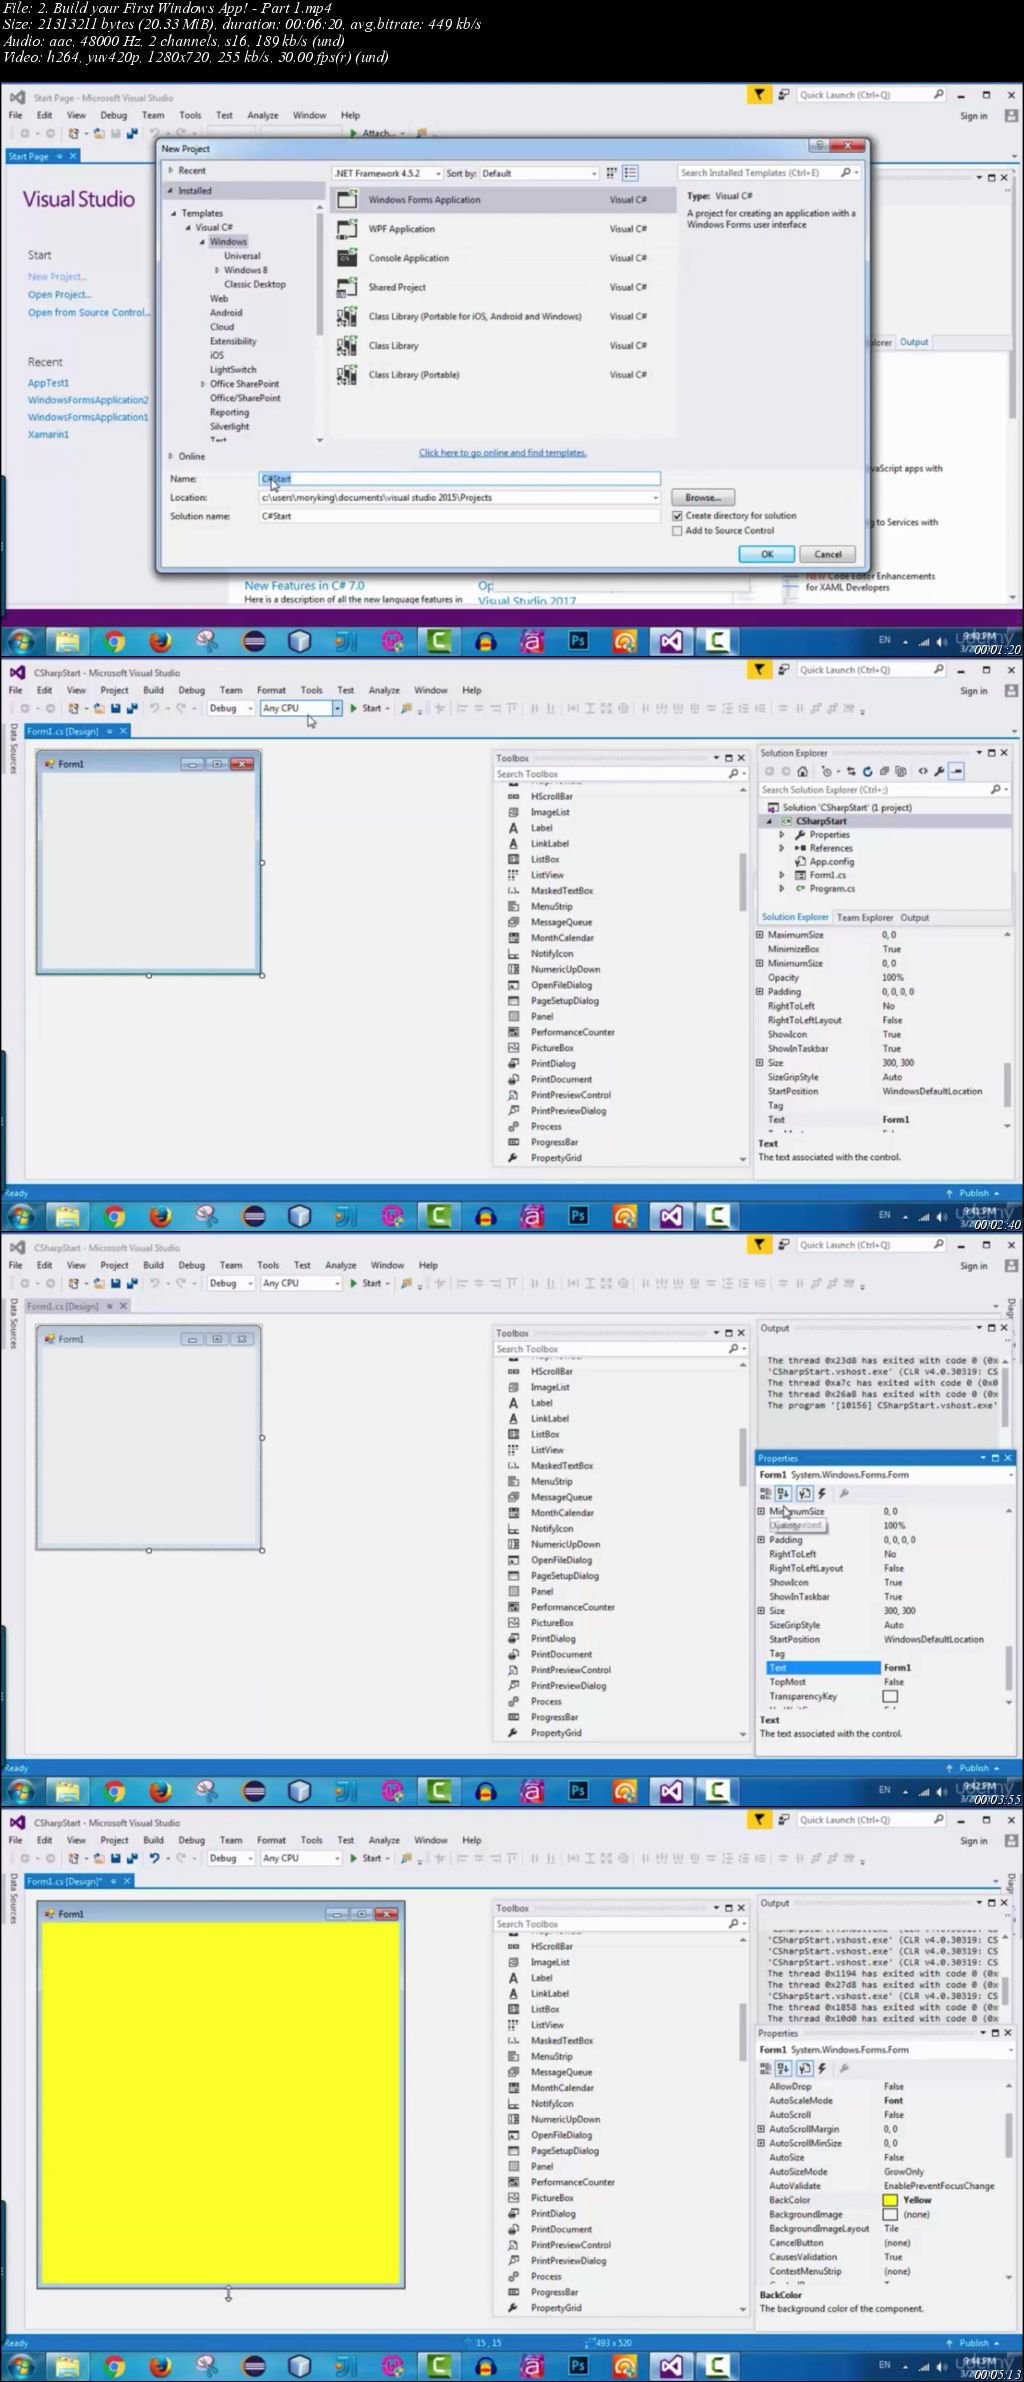The image size is (1024, 2382).
Task: Expand the AutoScrollMargin property row
Action: tap(761, 2129)
